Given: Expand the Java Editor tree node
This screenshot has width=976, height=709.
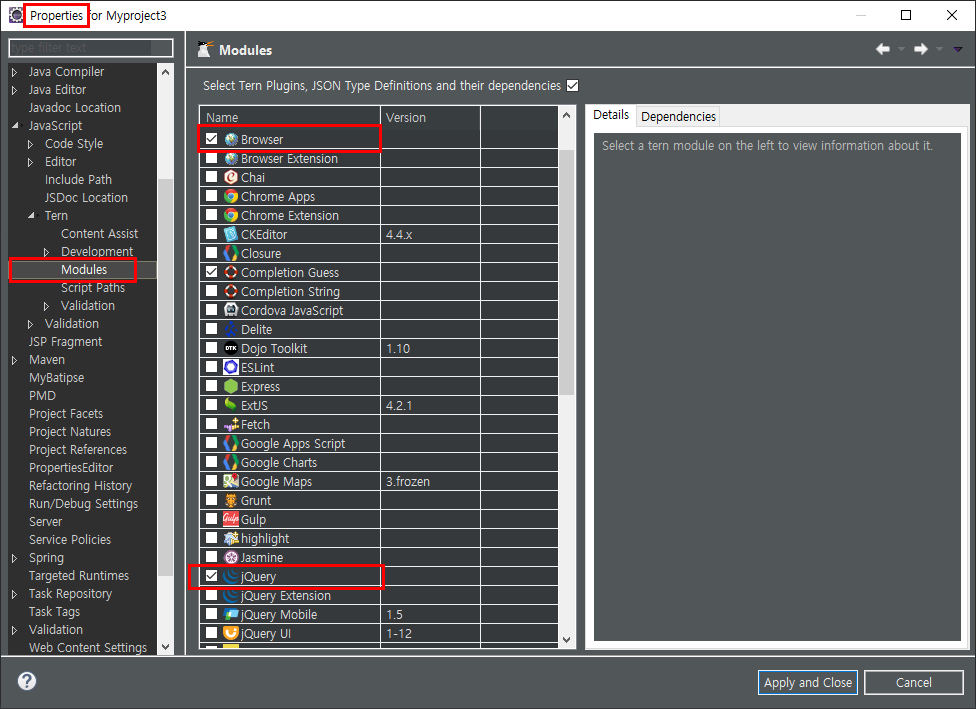Looking at the screenshot, I should 14,90.
